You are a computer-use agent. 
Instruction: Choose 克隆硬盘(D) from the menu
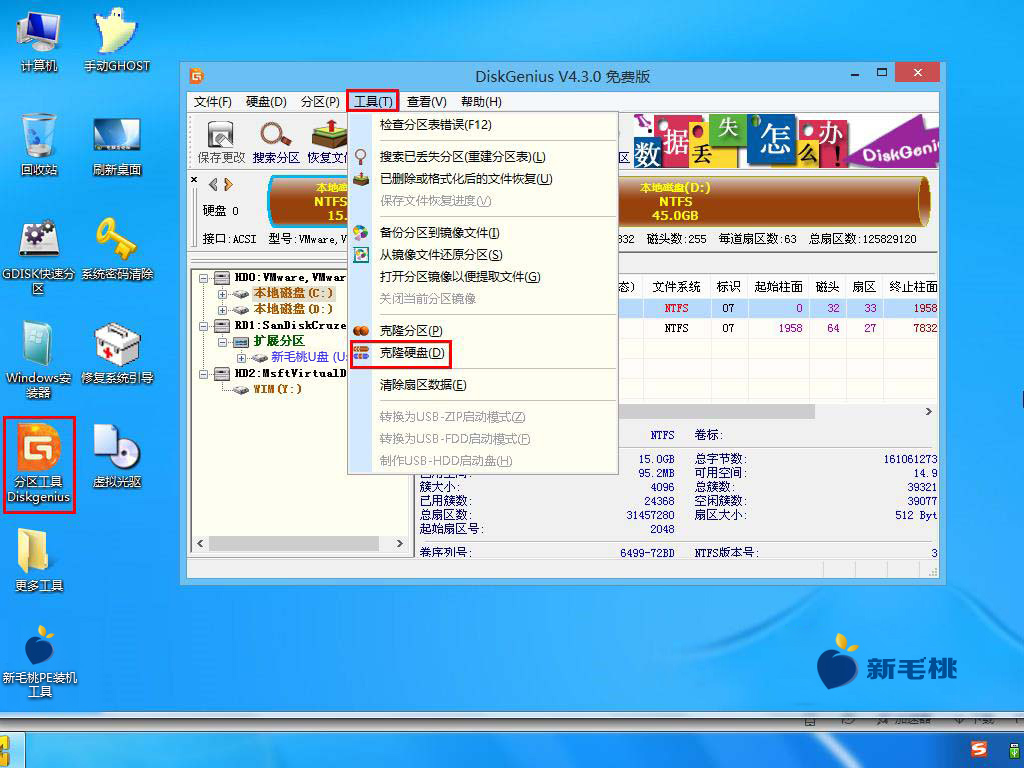(x=484, y=353)
